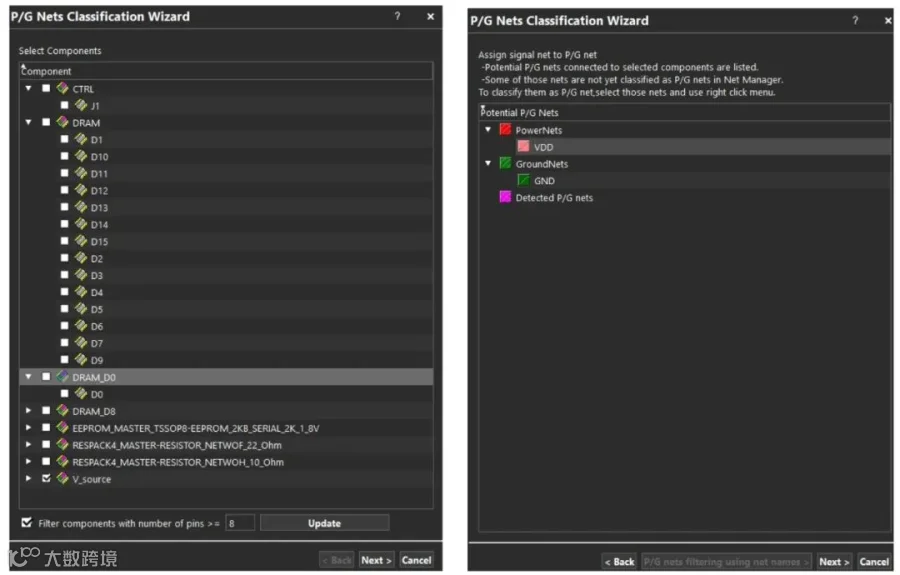Image resolution: width=900 pixels, height=575 pixels.
Task: Expand the V_source tree node
Action: click(28, 478)
